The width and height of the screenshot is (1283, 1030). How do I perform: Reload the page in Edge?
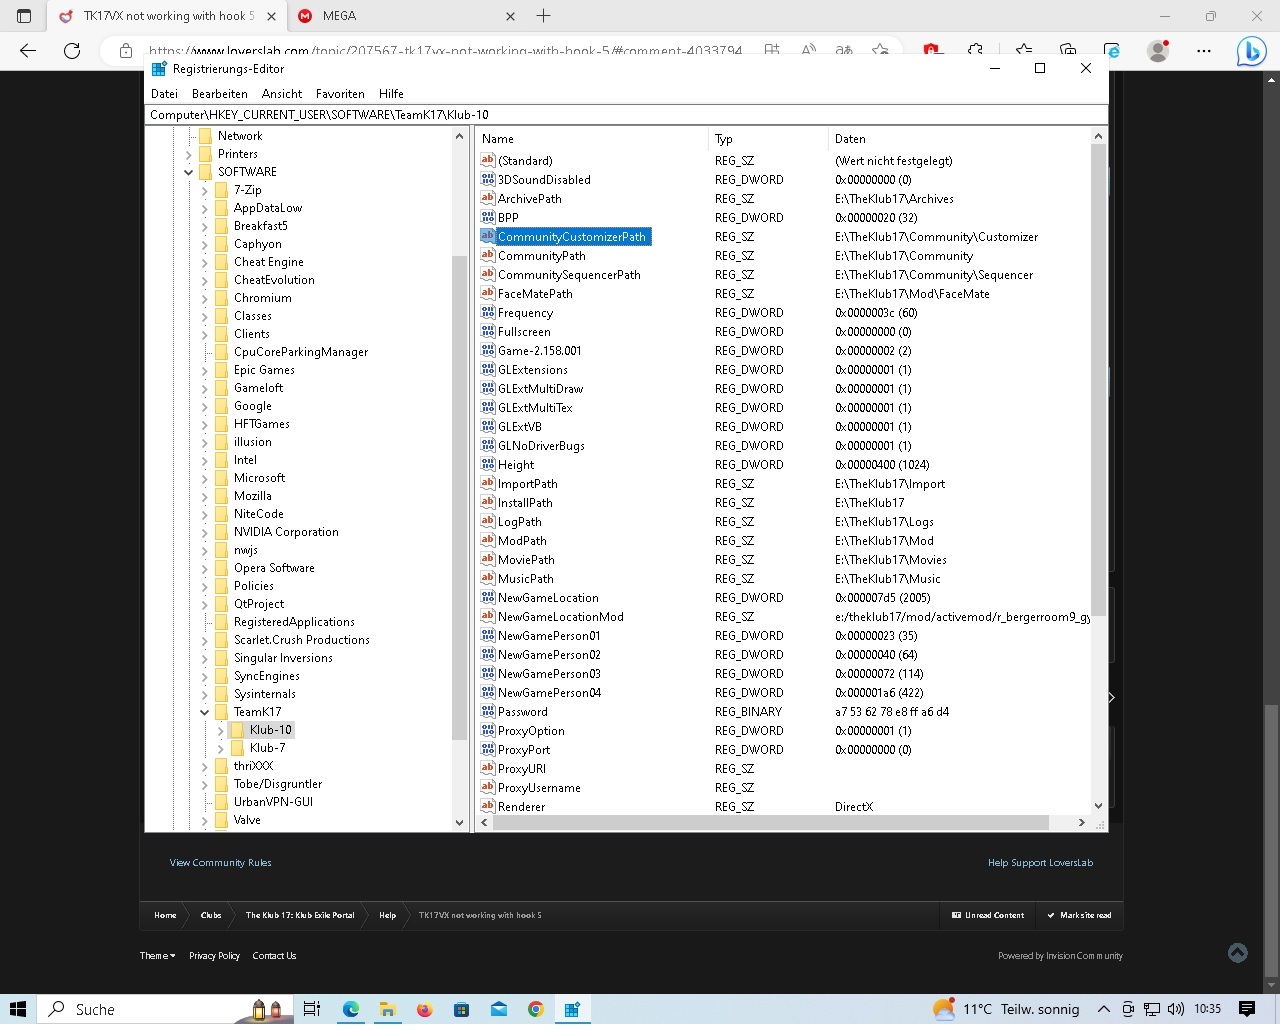72,50
